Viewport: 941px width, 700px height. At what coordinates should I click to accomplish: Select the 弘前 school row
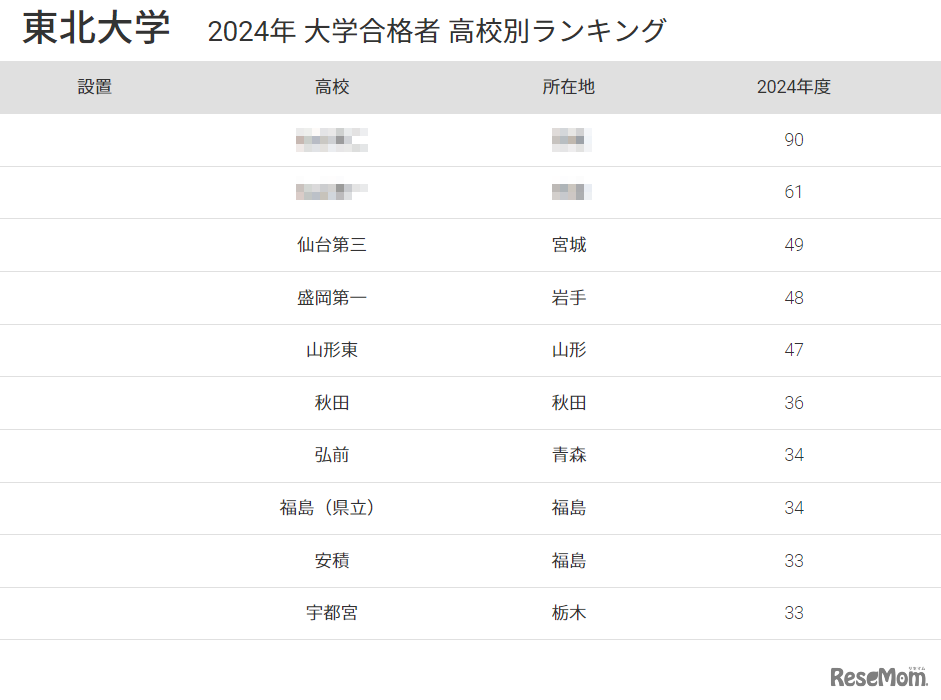click(332, 455)
